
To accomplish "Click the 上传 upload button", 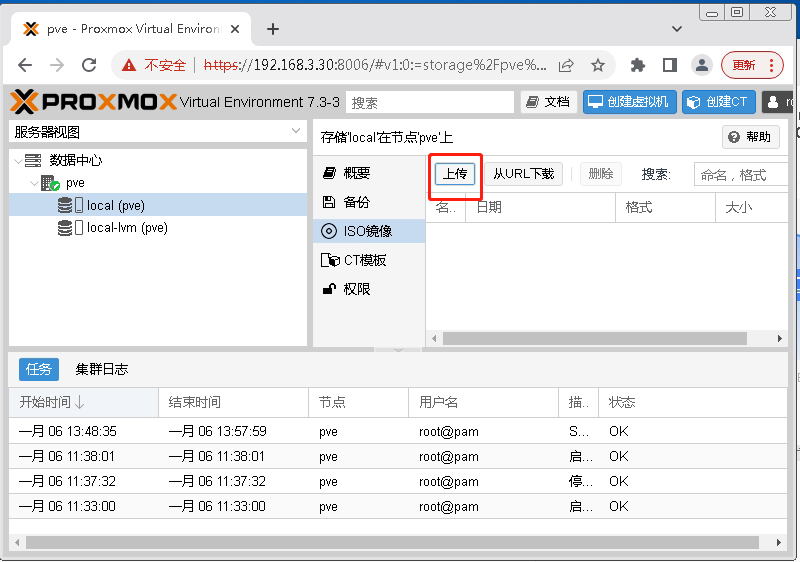I will click(x=455, y=174).
